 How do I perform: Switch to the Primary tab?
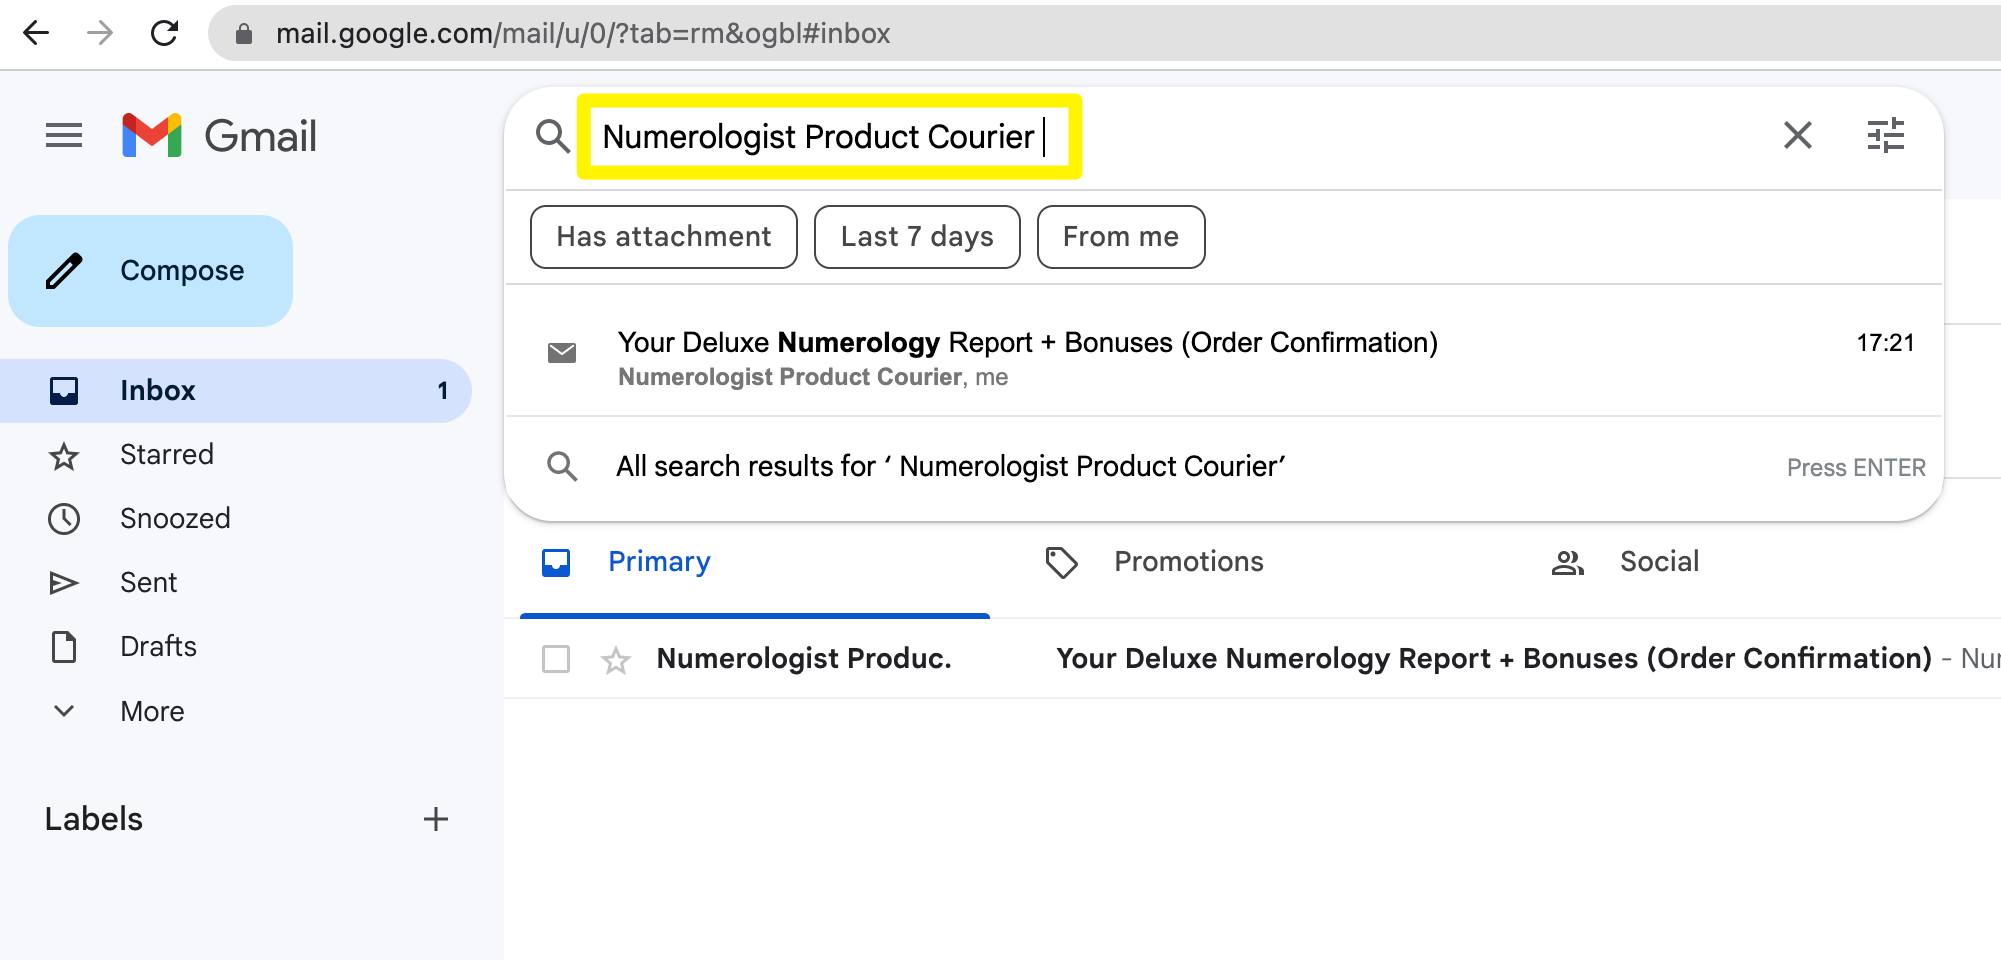click(x=755, y=563)
